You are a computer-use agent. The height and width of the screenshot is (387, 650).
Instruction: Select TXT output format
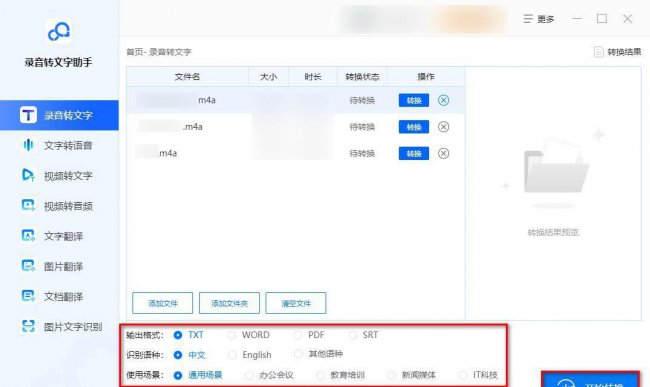189,335
